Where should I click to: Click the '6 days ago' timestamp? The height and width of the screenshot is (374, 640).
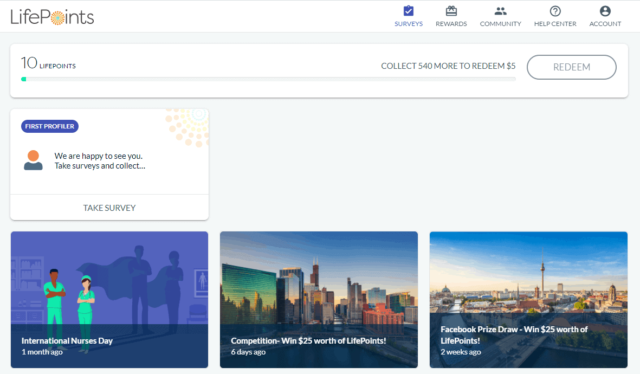pos(248,352)
